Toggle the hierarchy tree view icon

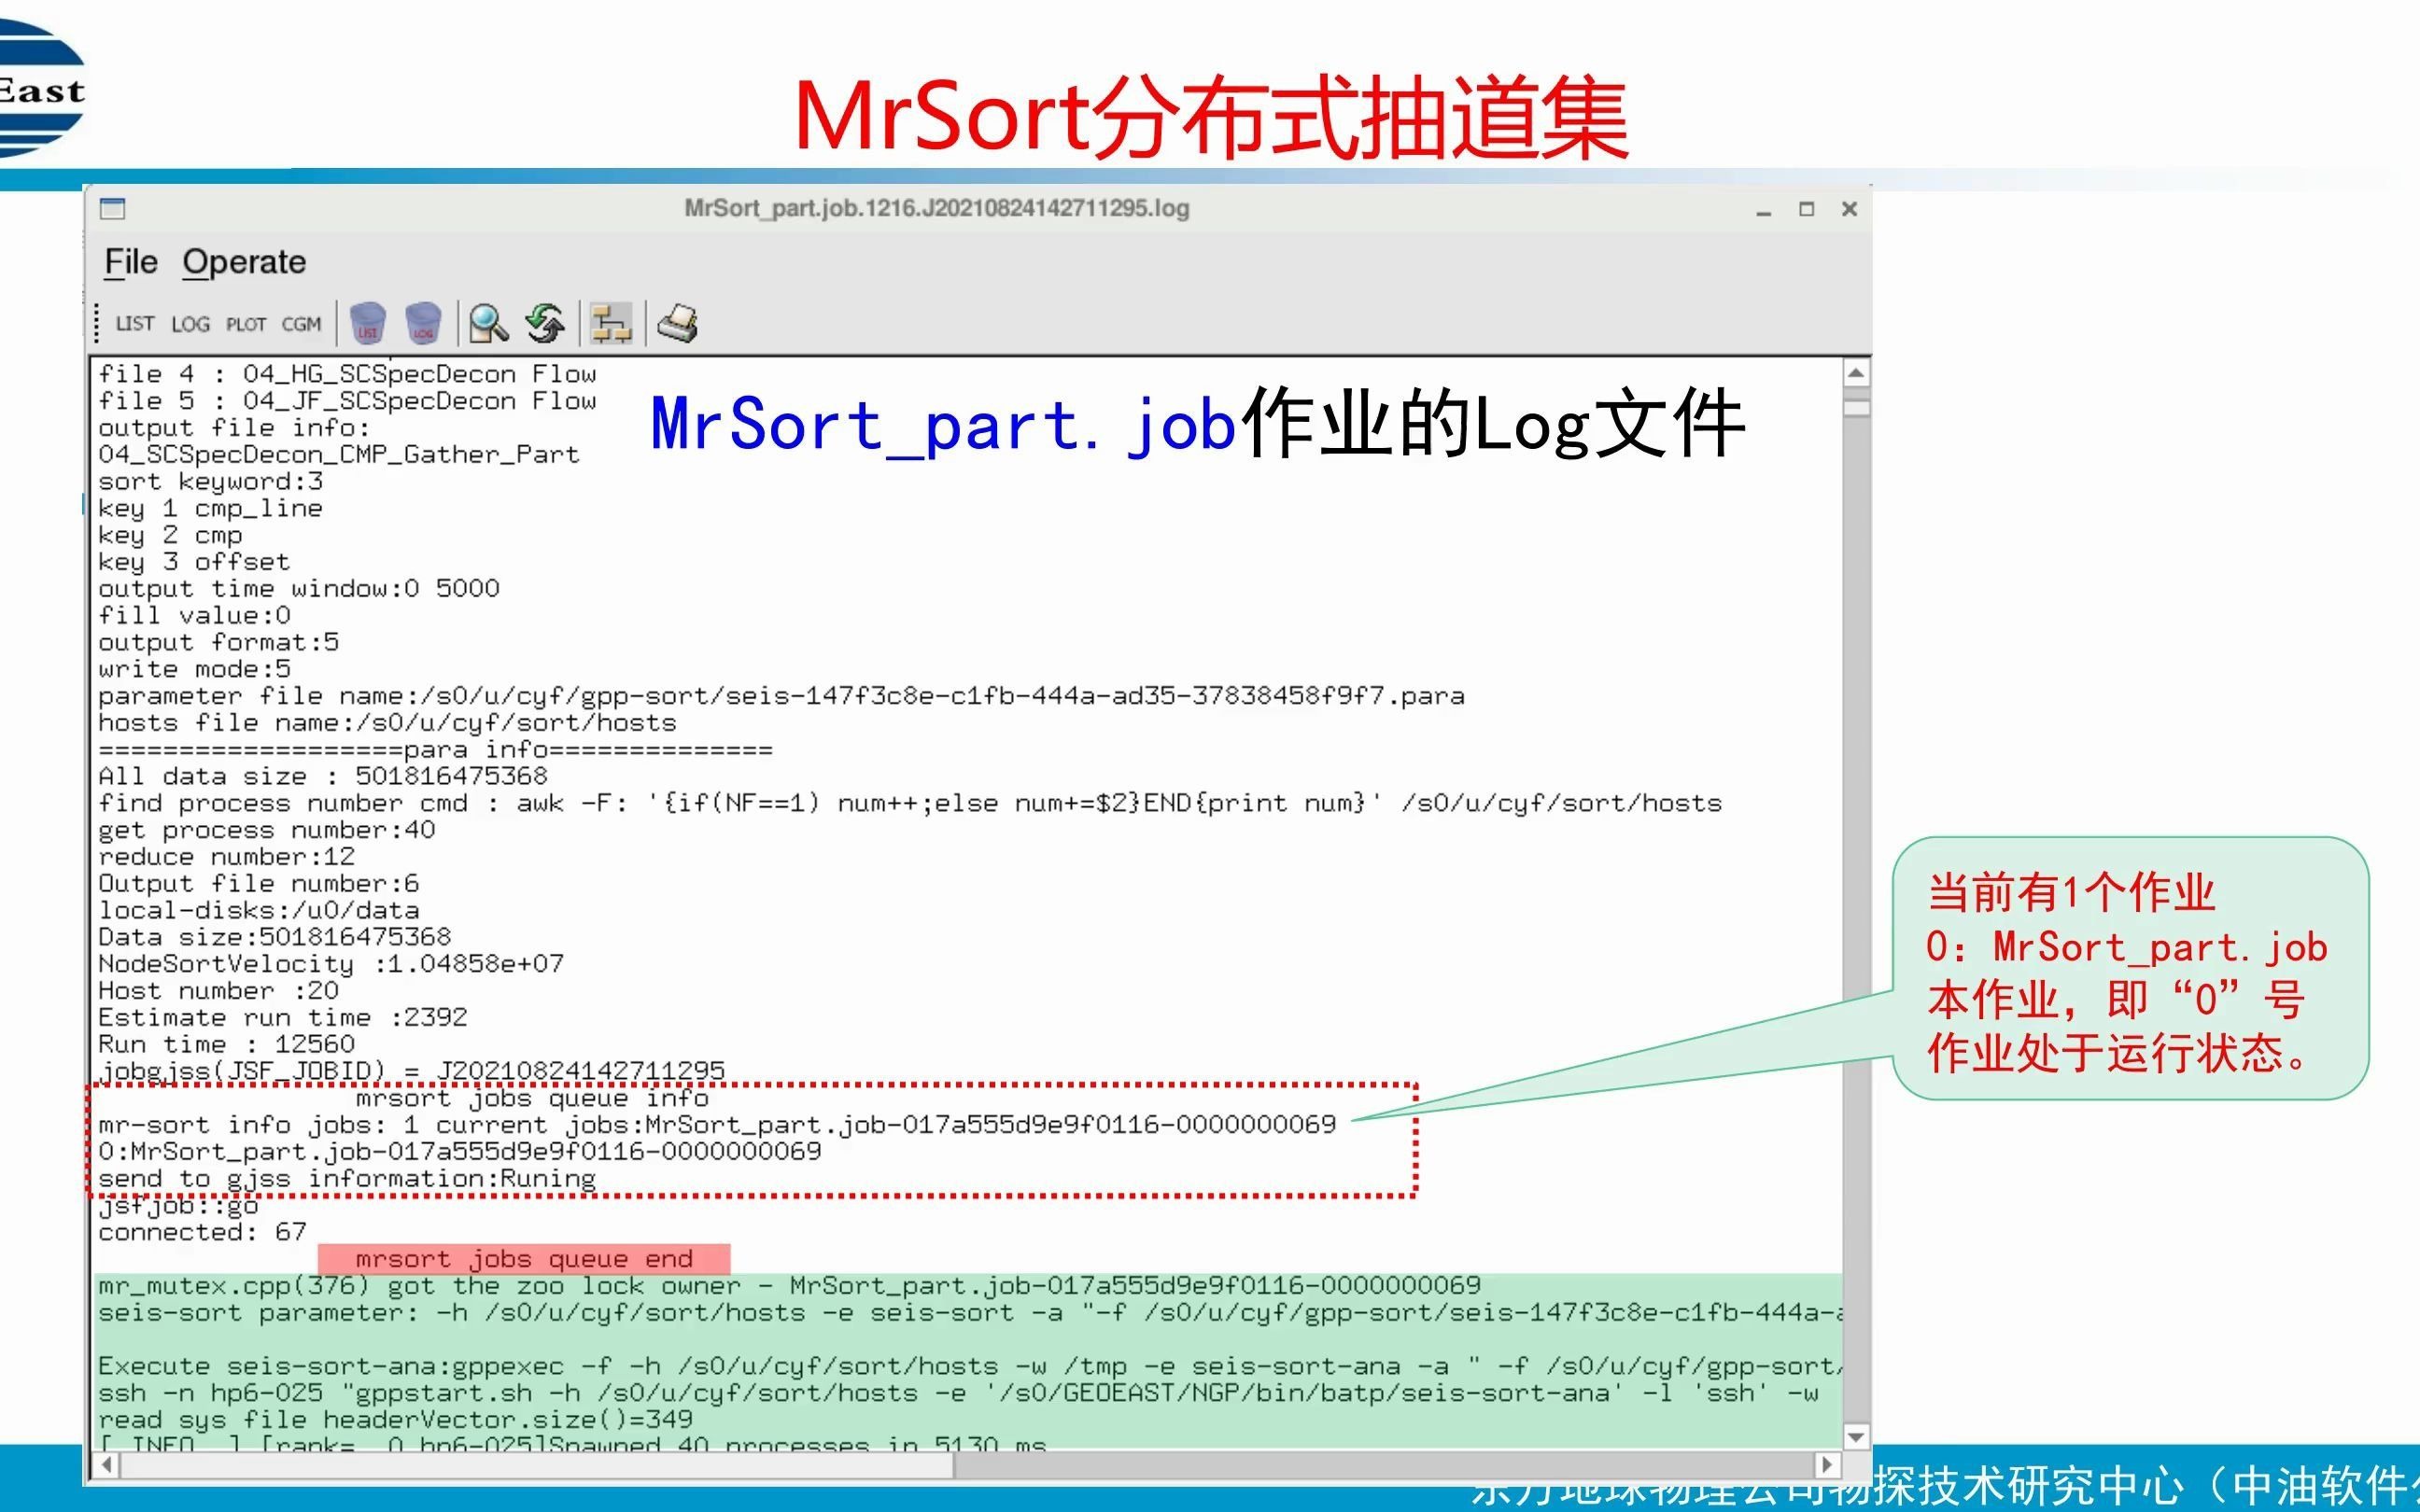611,324
